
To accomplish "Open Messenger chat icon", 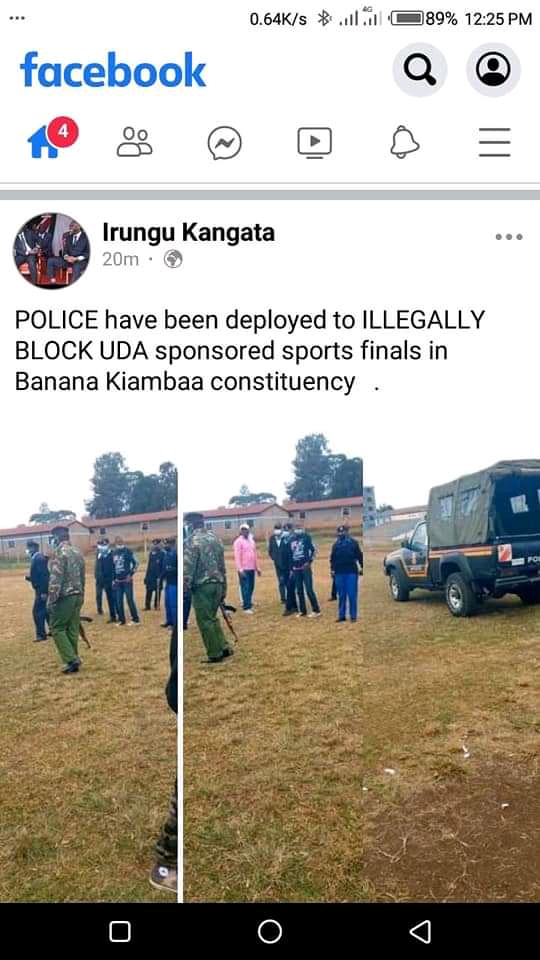I will (225, 143).
